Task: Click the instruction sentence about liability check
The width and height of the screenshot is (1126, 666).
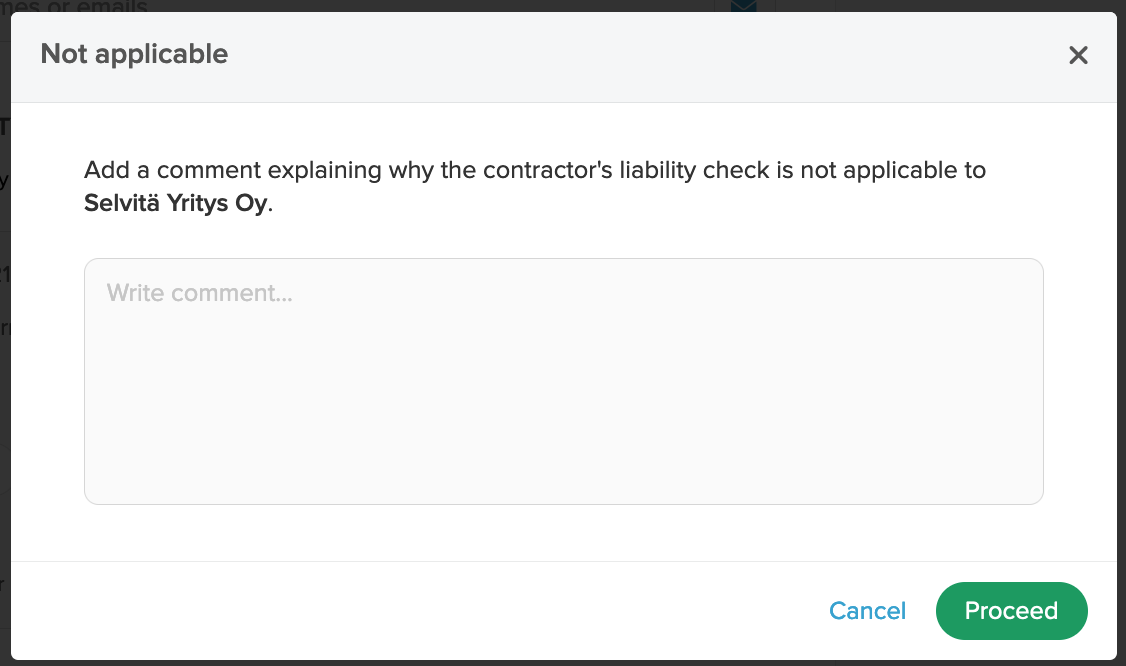Action: coord(535,186)
